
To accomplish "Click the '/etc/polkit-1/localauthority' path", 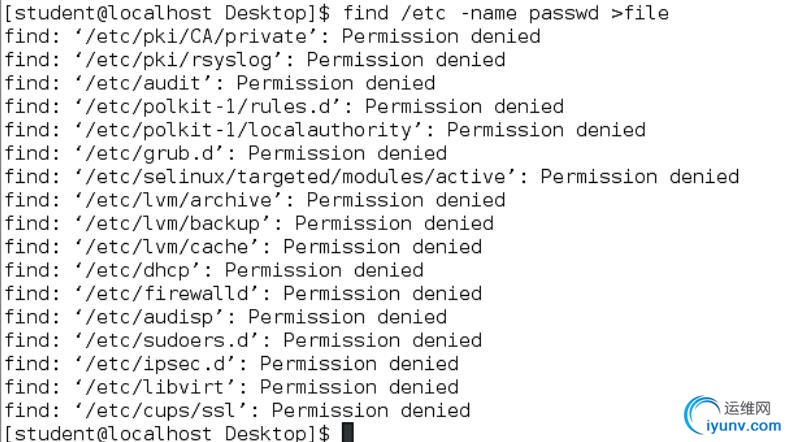I will tap(250, 130).
